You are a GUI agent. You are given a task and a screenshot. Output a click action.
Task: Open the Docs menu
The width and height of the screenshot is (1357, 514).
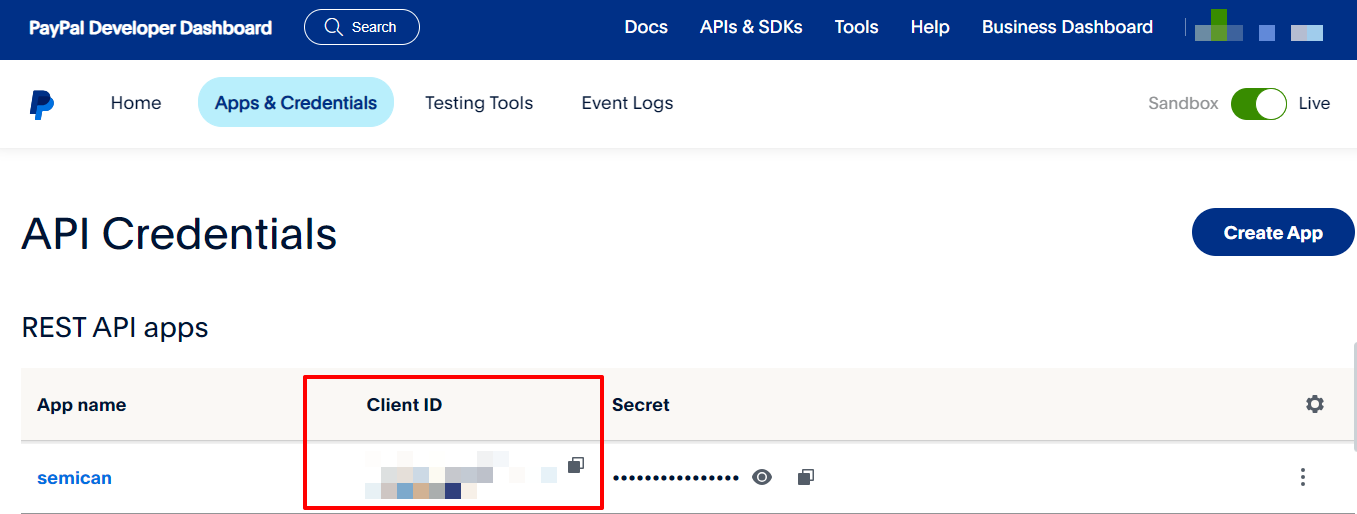[x=646, y=27]
